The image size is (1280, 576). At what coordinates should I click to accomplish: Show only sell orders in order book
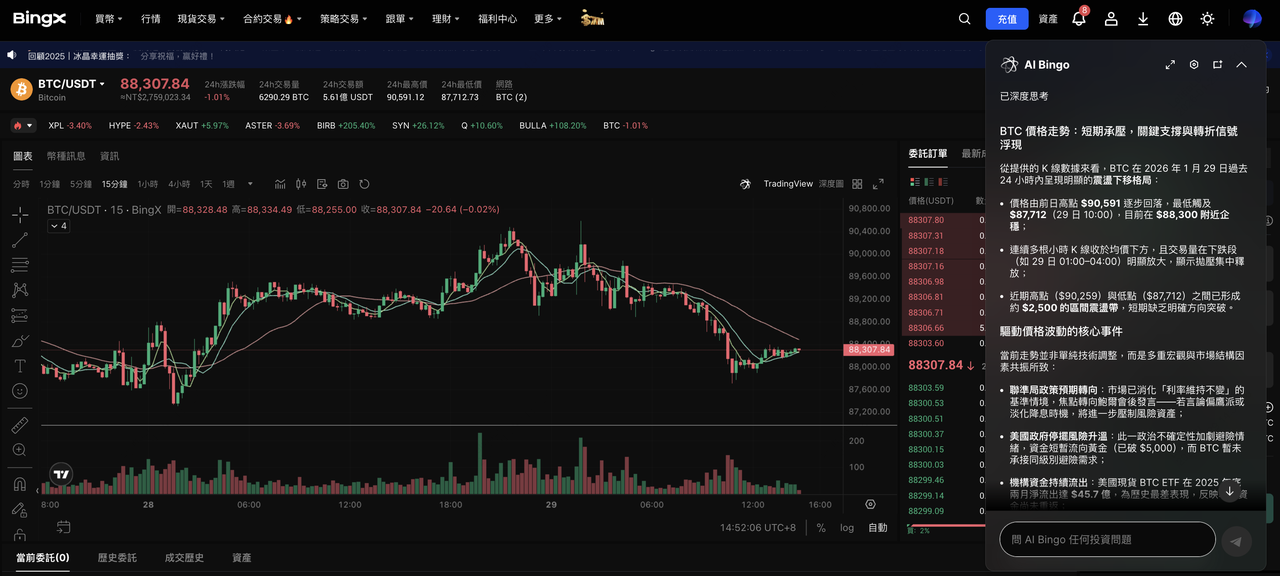click(x=945, y=181)
